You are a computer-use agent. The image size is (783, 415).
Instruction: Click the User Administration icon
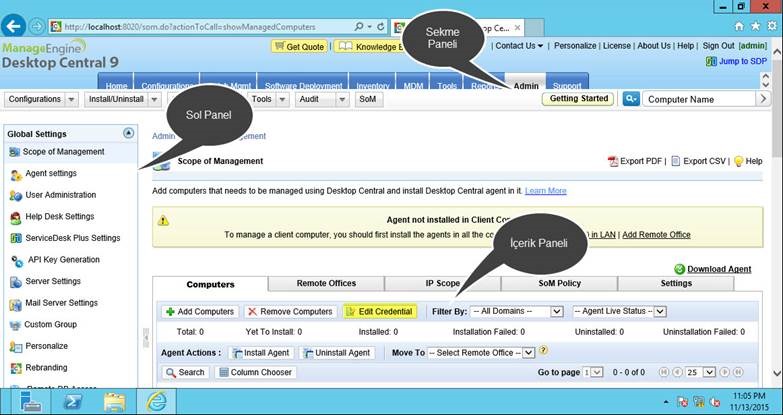16,195
